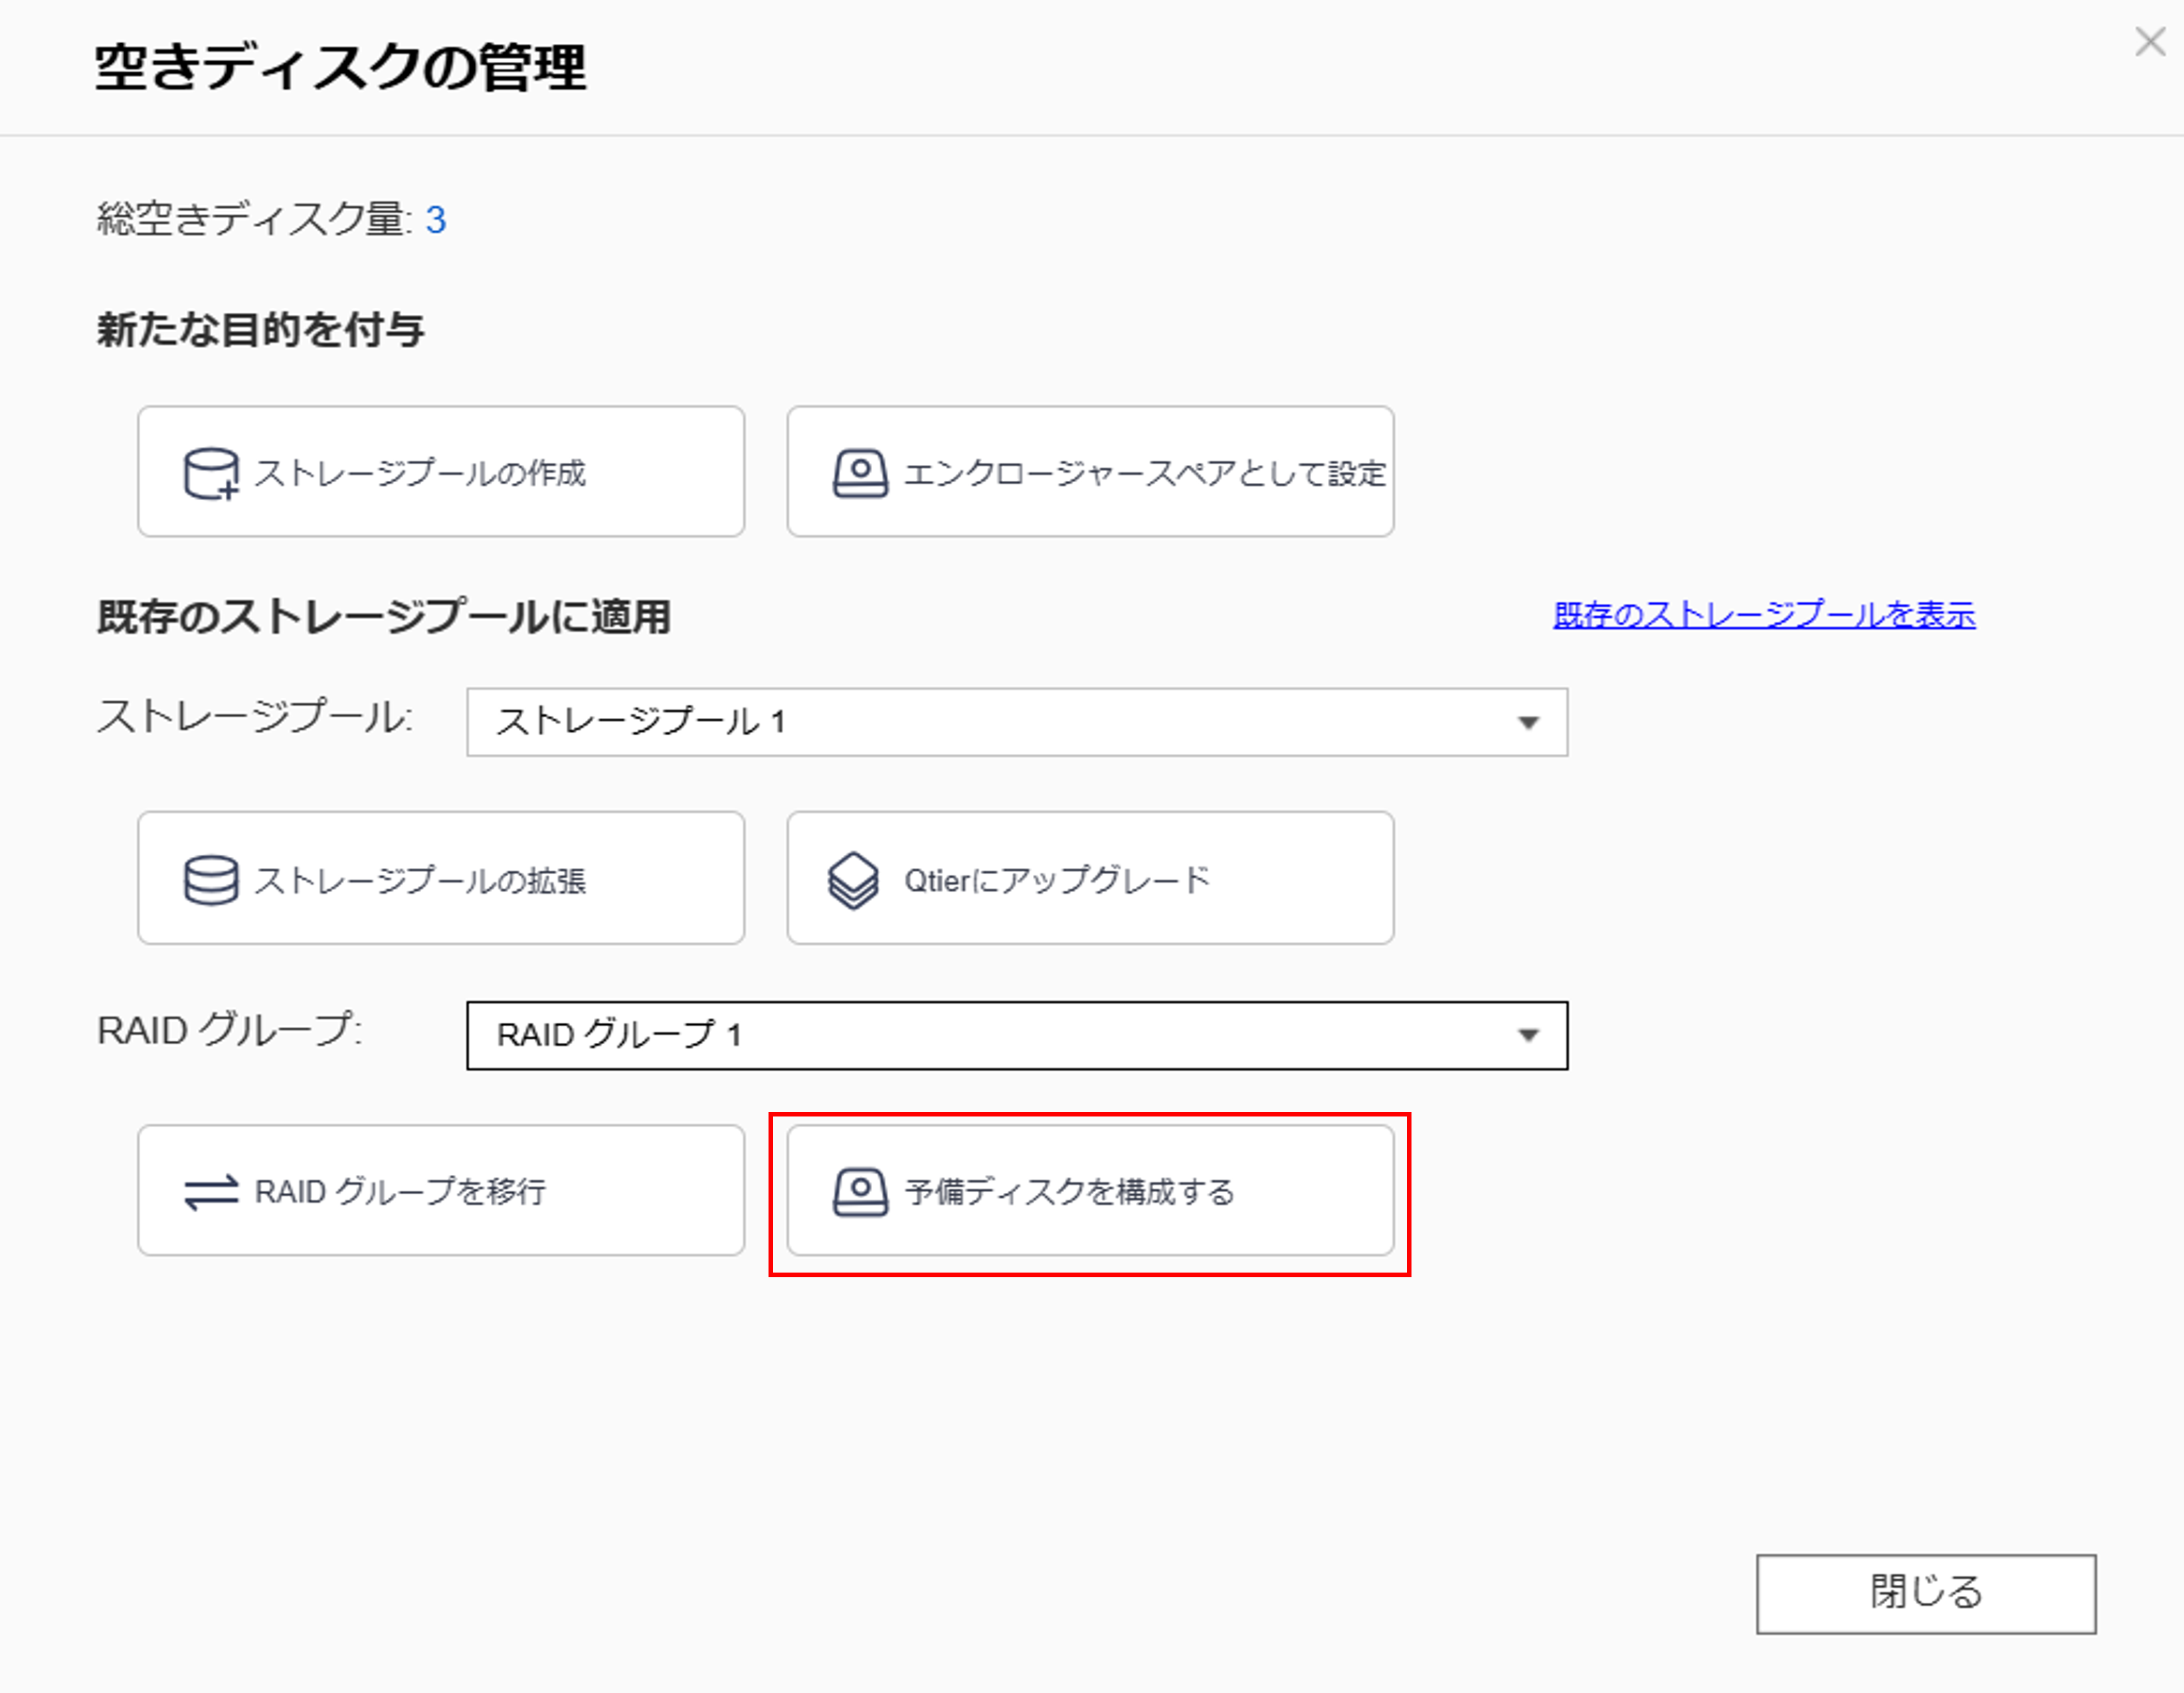2184x1693 pixels.
Task: Click the storage pool creation database icon
Action: click(211, 473)
